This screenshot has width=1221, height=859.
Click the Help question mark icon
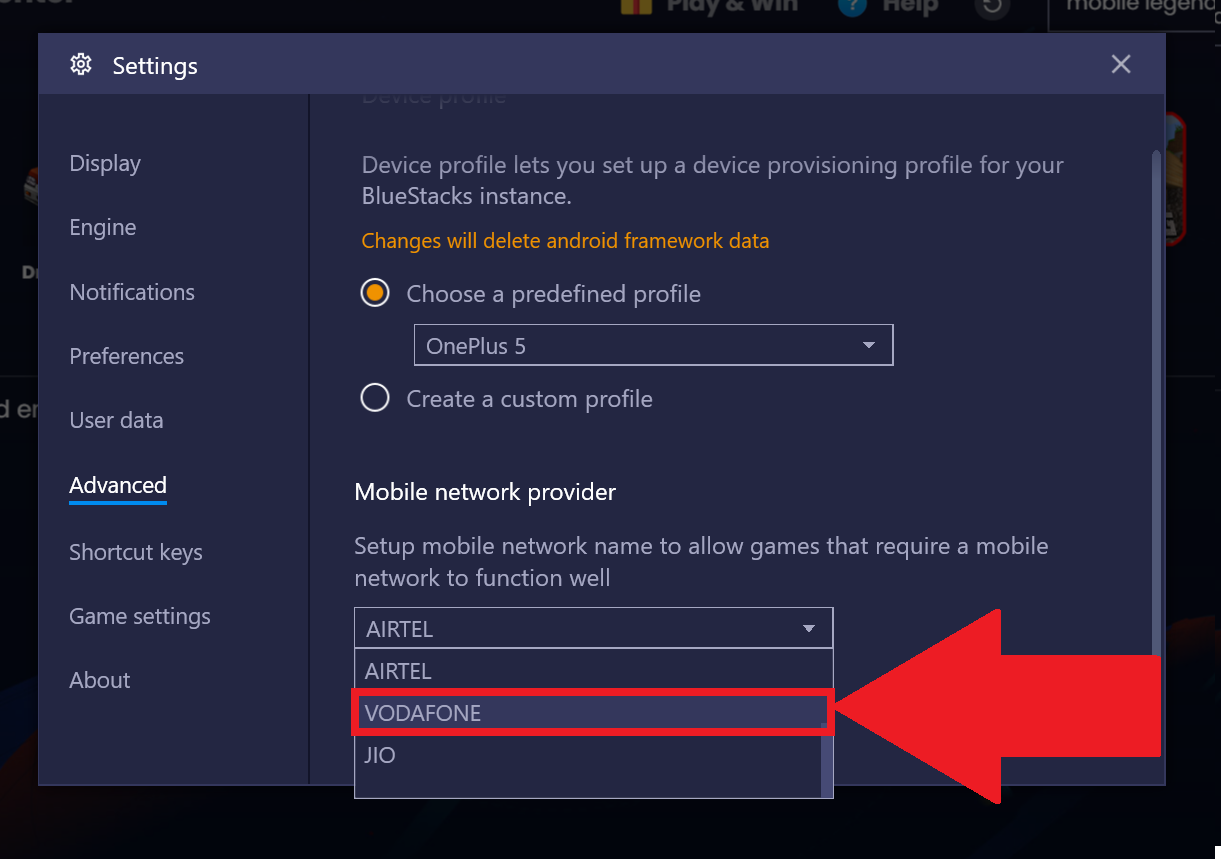852,6
